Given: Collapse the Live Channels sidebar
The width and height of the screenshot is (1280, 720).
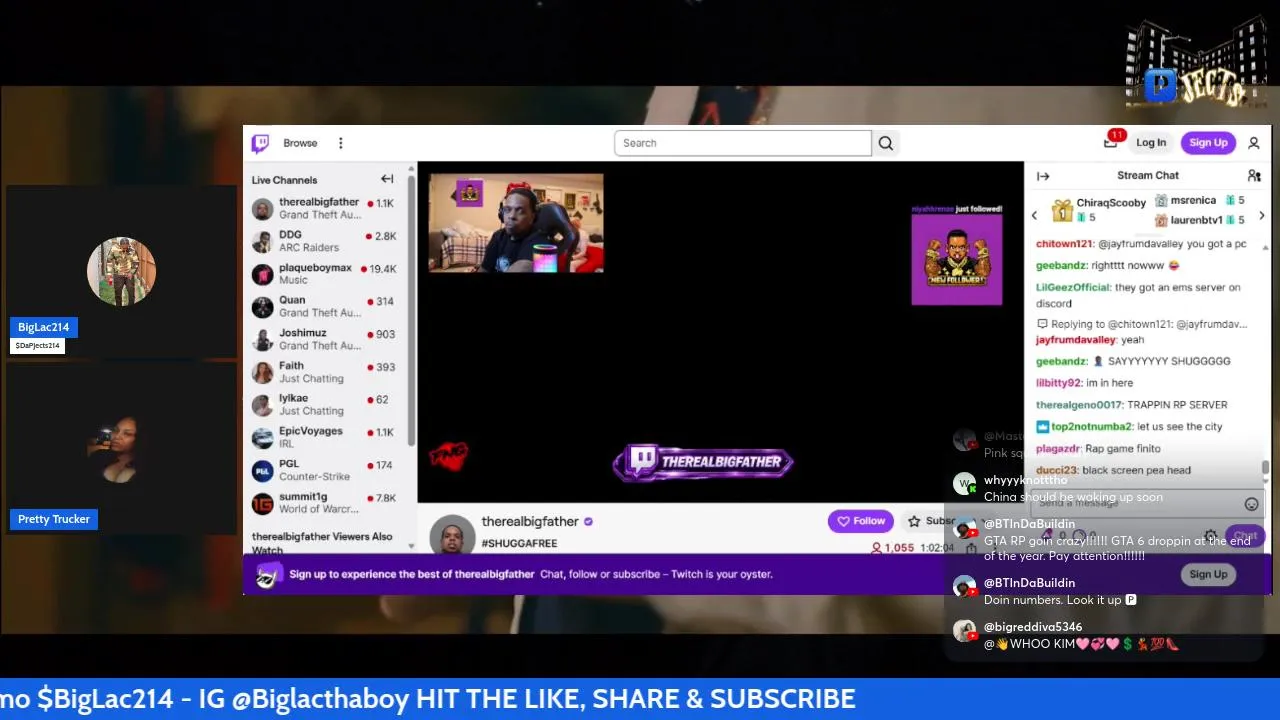Looking at the screenshot, I should pos(387,179).
